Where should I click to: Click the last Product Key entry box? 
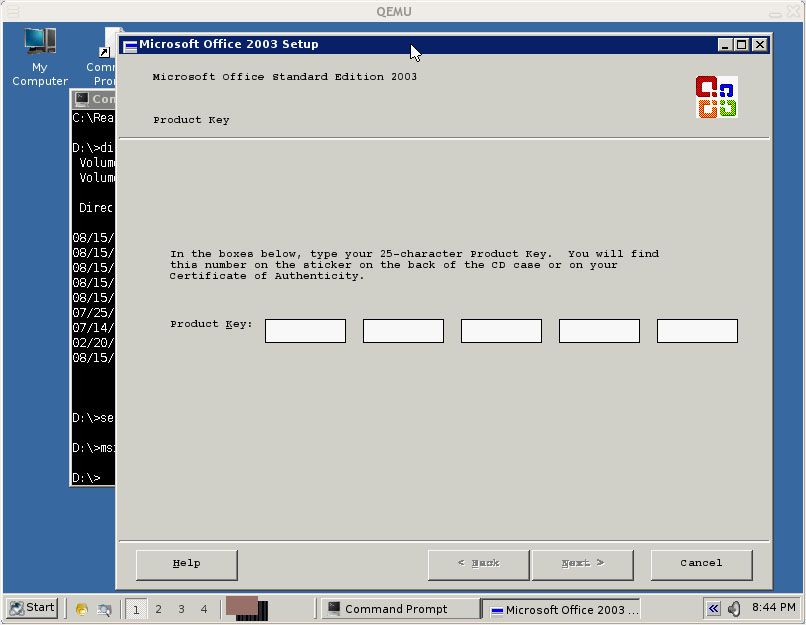696,330
